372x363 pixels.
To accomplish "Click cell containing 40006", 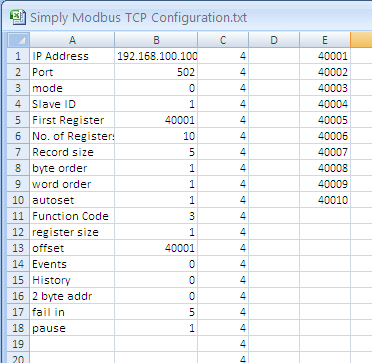I will click(325, 136).
